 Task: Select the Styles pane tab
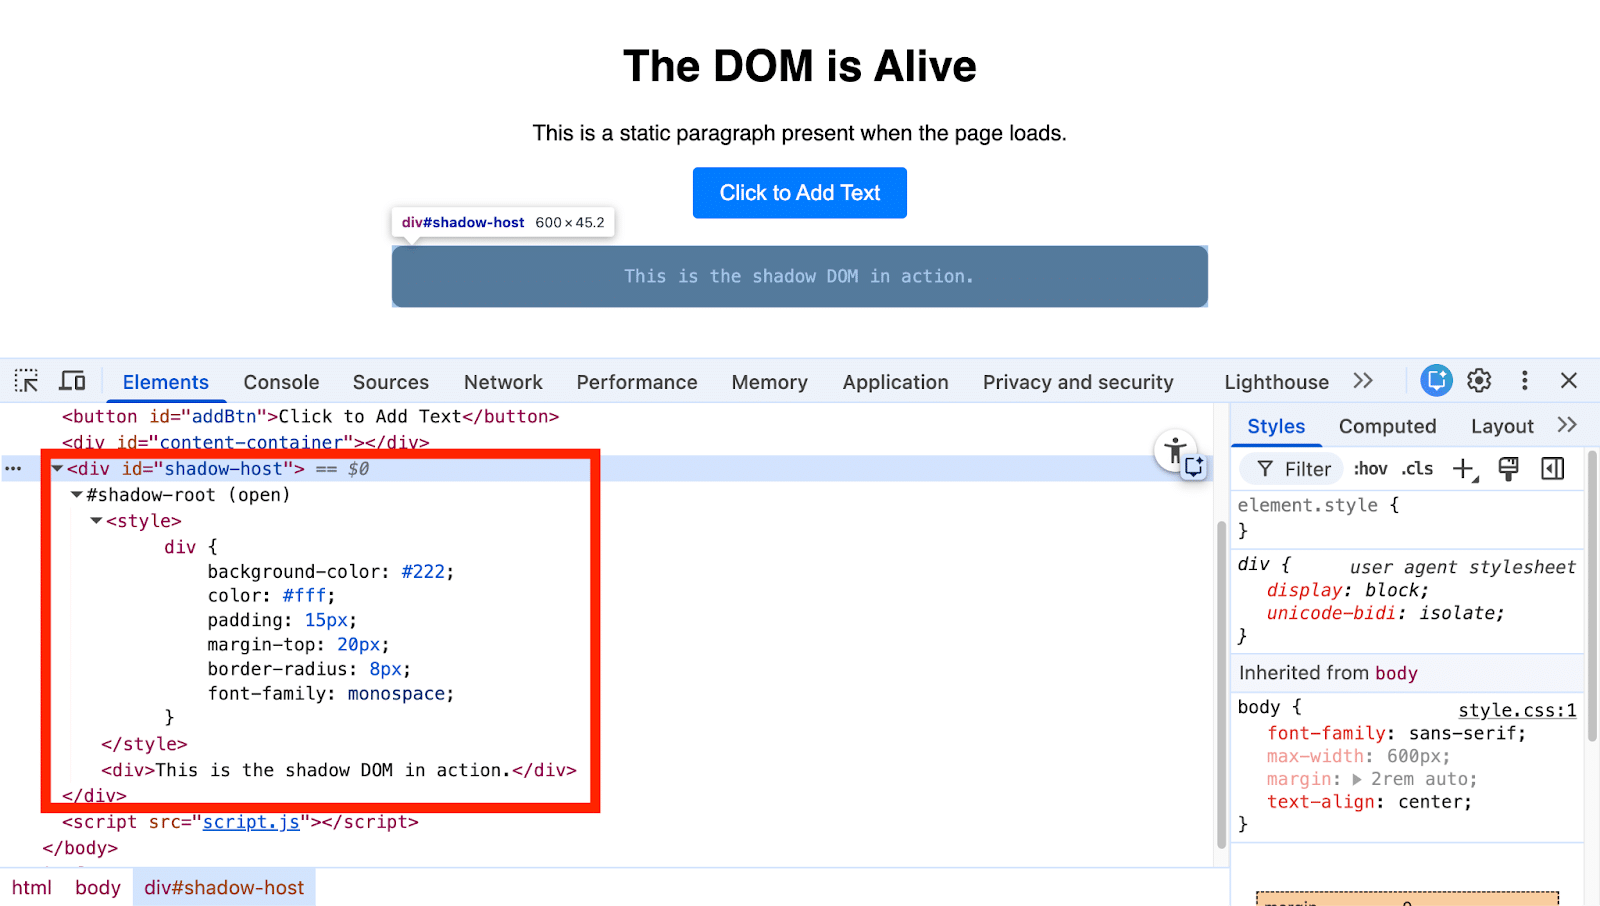(x=1276, y=426)
